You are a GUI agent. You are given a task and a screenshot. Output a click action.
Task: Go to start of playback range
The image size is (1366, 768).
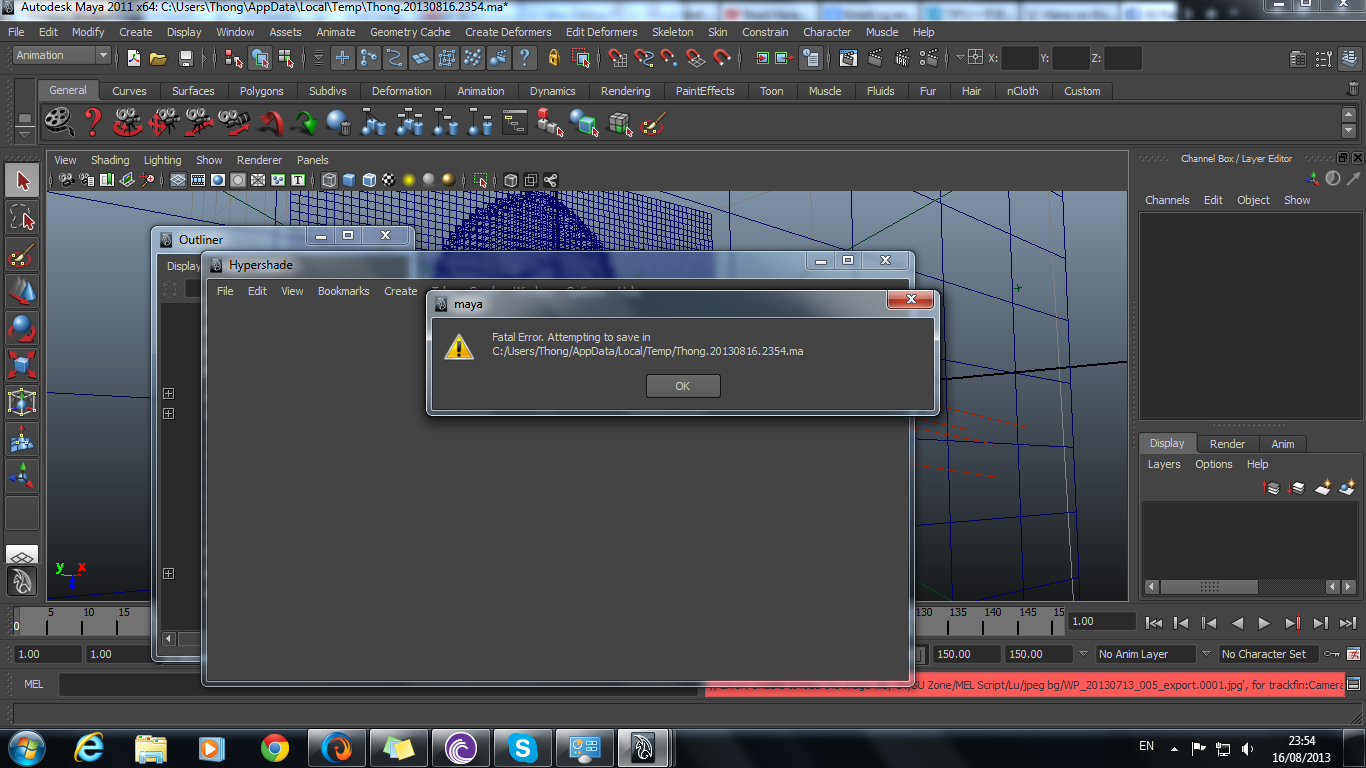point(1153,623)
